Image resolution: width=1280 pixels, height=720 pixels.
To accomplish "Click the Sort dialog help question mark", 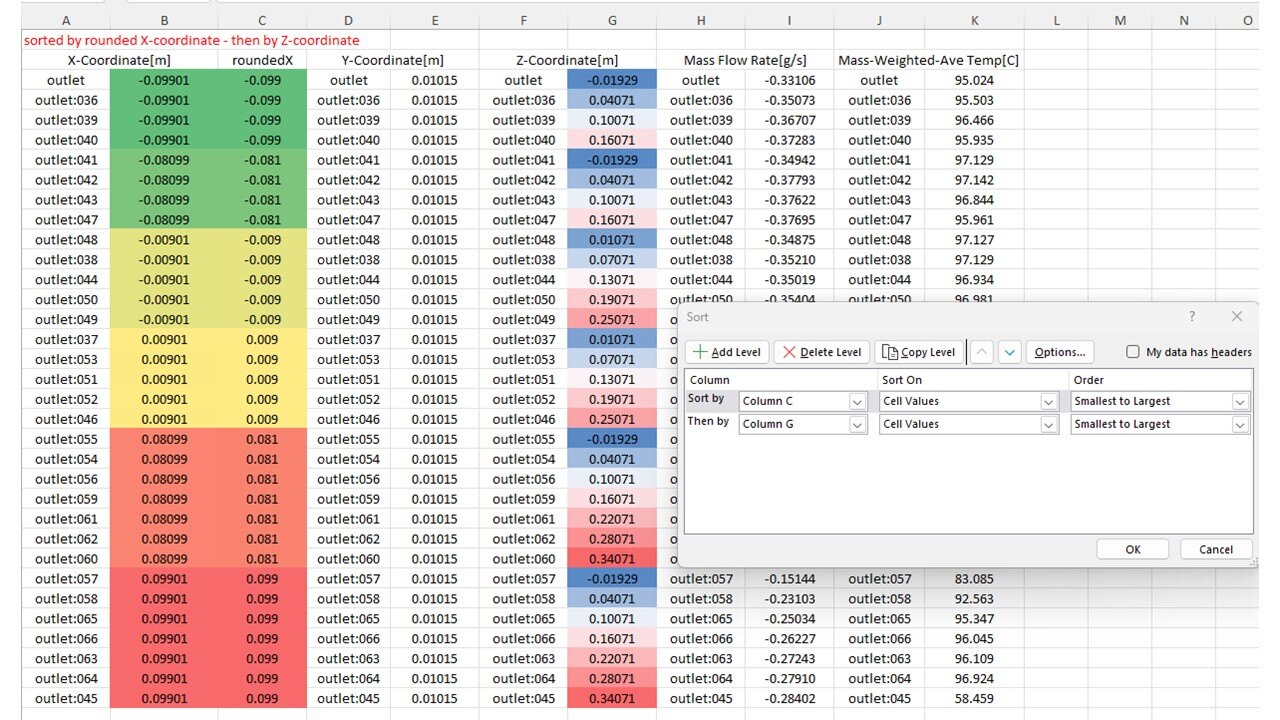I will (x=1191, y=317).
